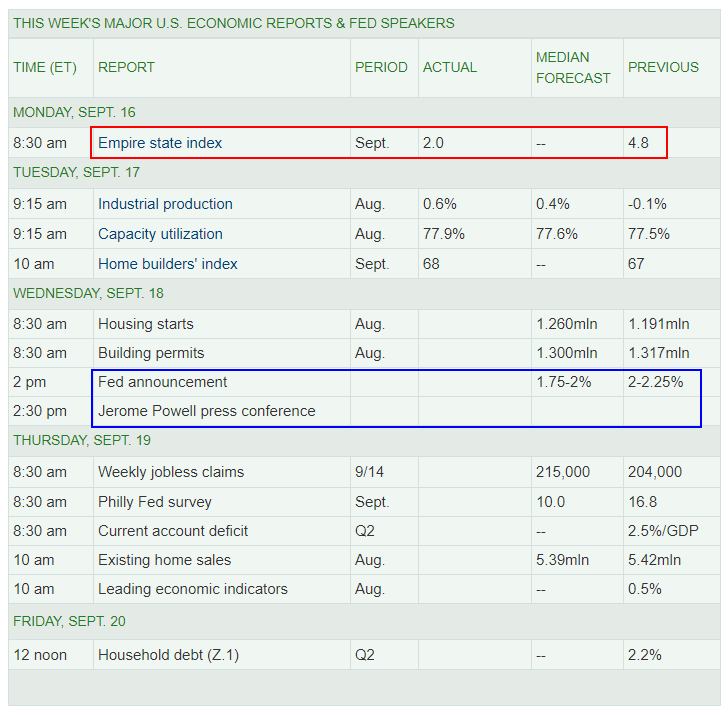Click jobless claims previous 204,000
This screenshot has height=715, width=728.
[x=655, y=472]
